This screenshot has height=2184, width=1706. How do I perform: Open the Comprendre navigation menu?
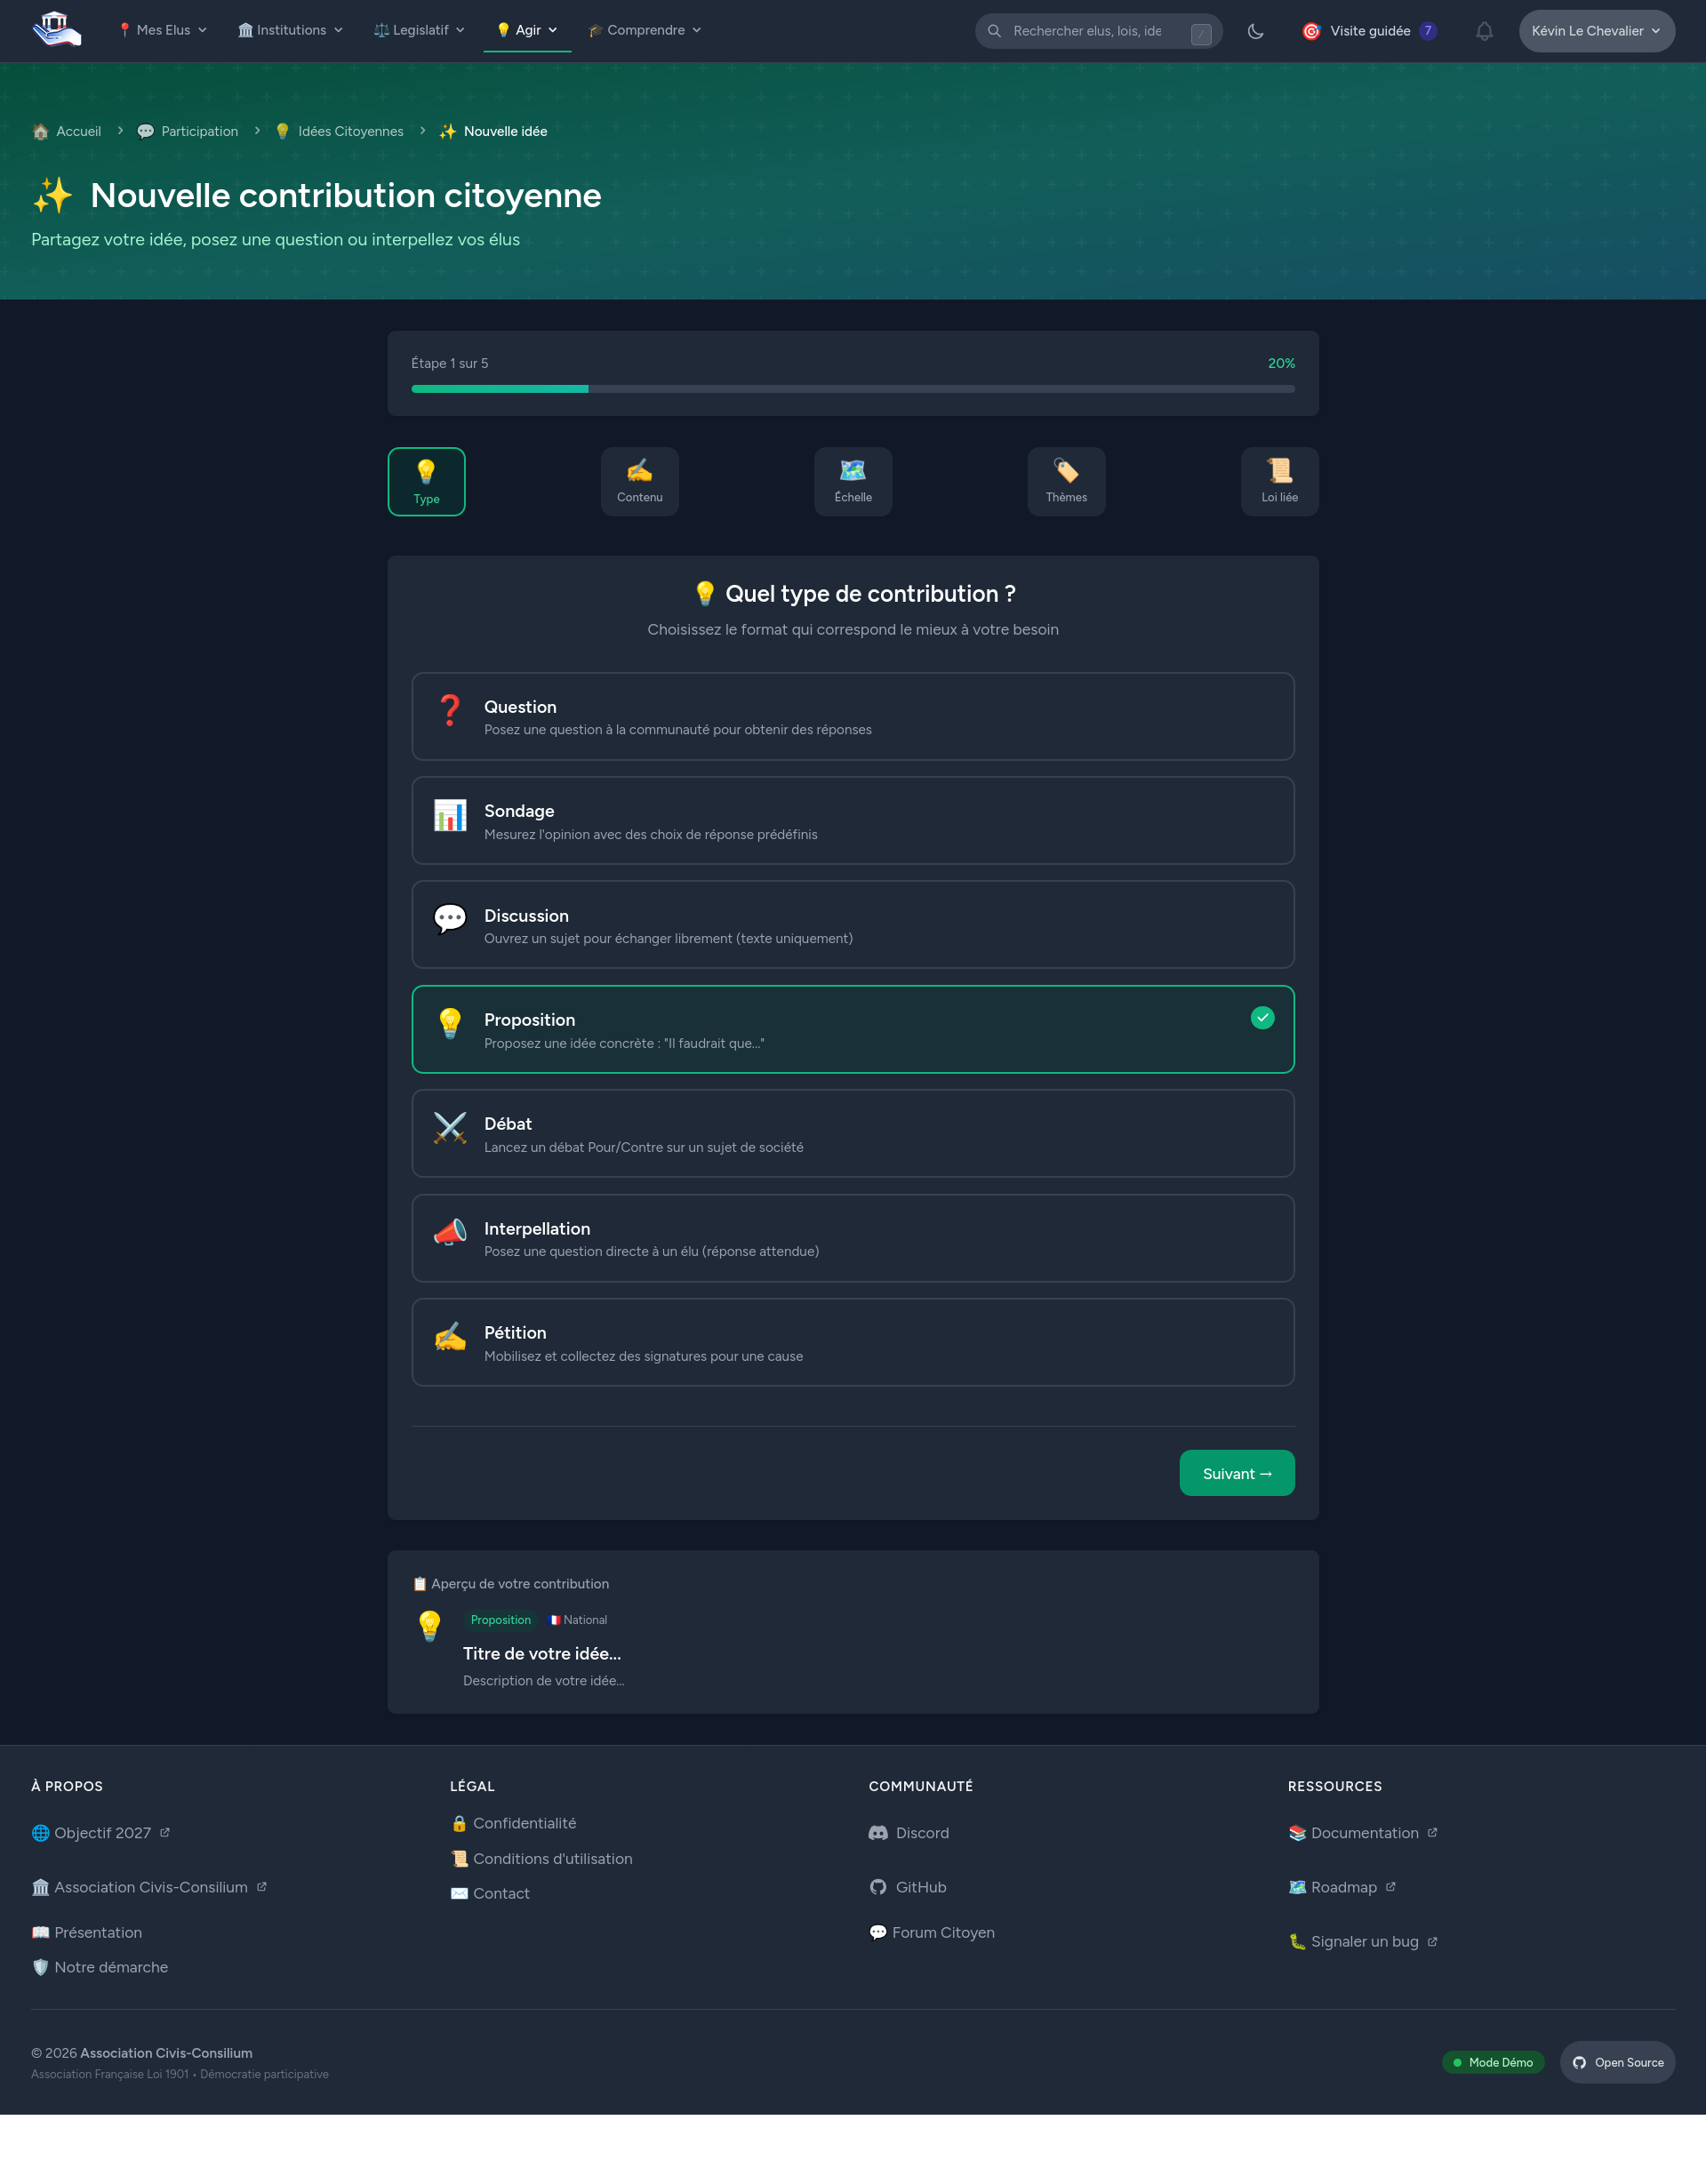pyautogui.click(x=645, y=30)
